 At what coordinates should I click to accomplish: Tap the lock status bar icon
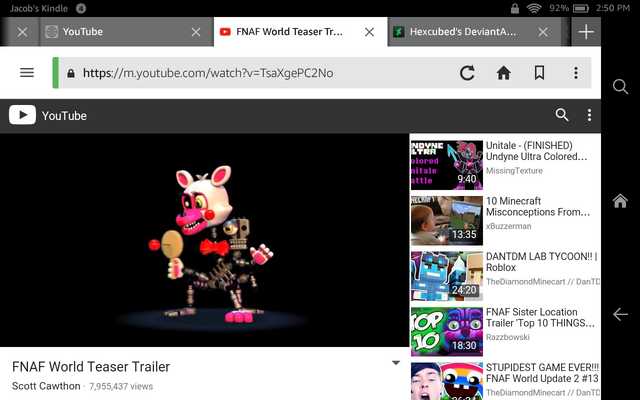coord(515,8)
